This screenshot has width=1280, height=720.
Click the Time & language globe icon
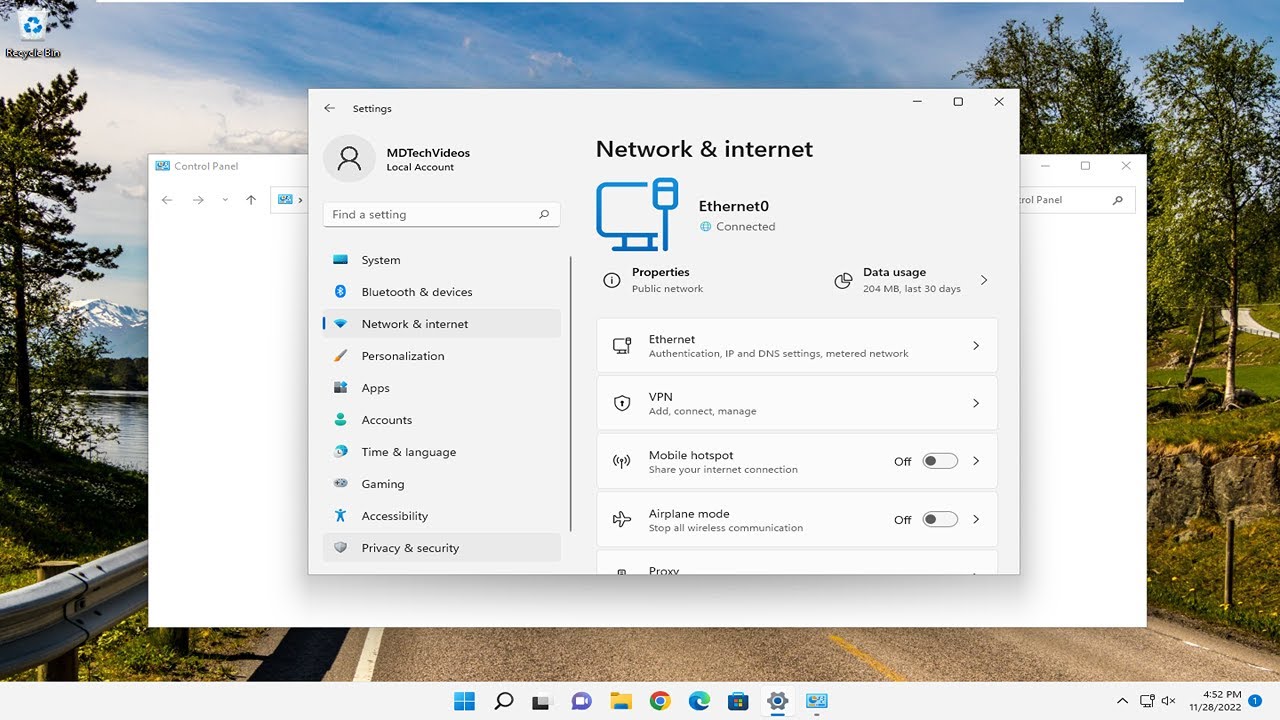click(x=340, y=452)
